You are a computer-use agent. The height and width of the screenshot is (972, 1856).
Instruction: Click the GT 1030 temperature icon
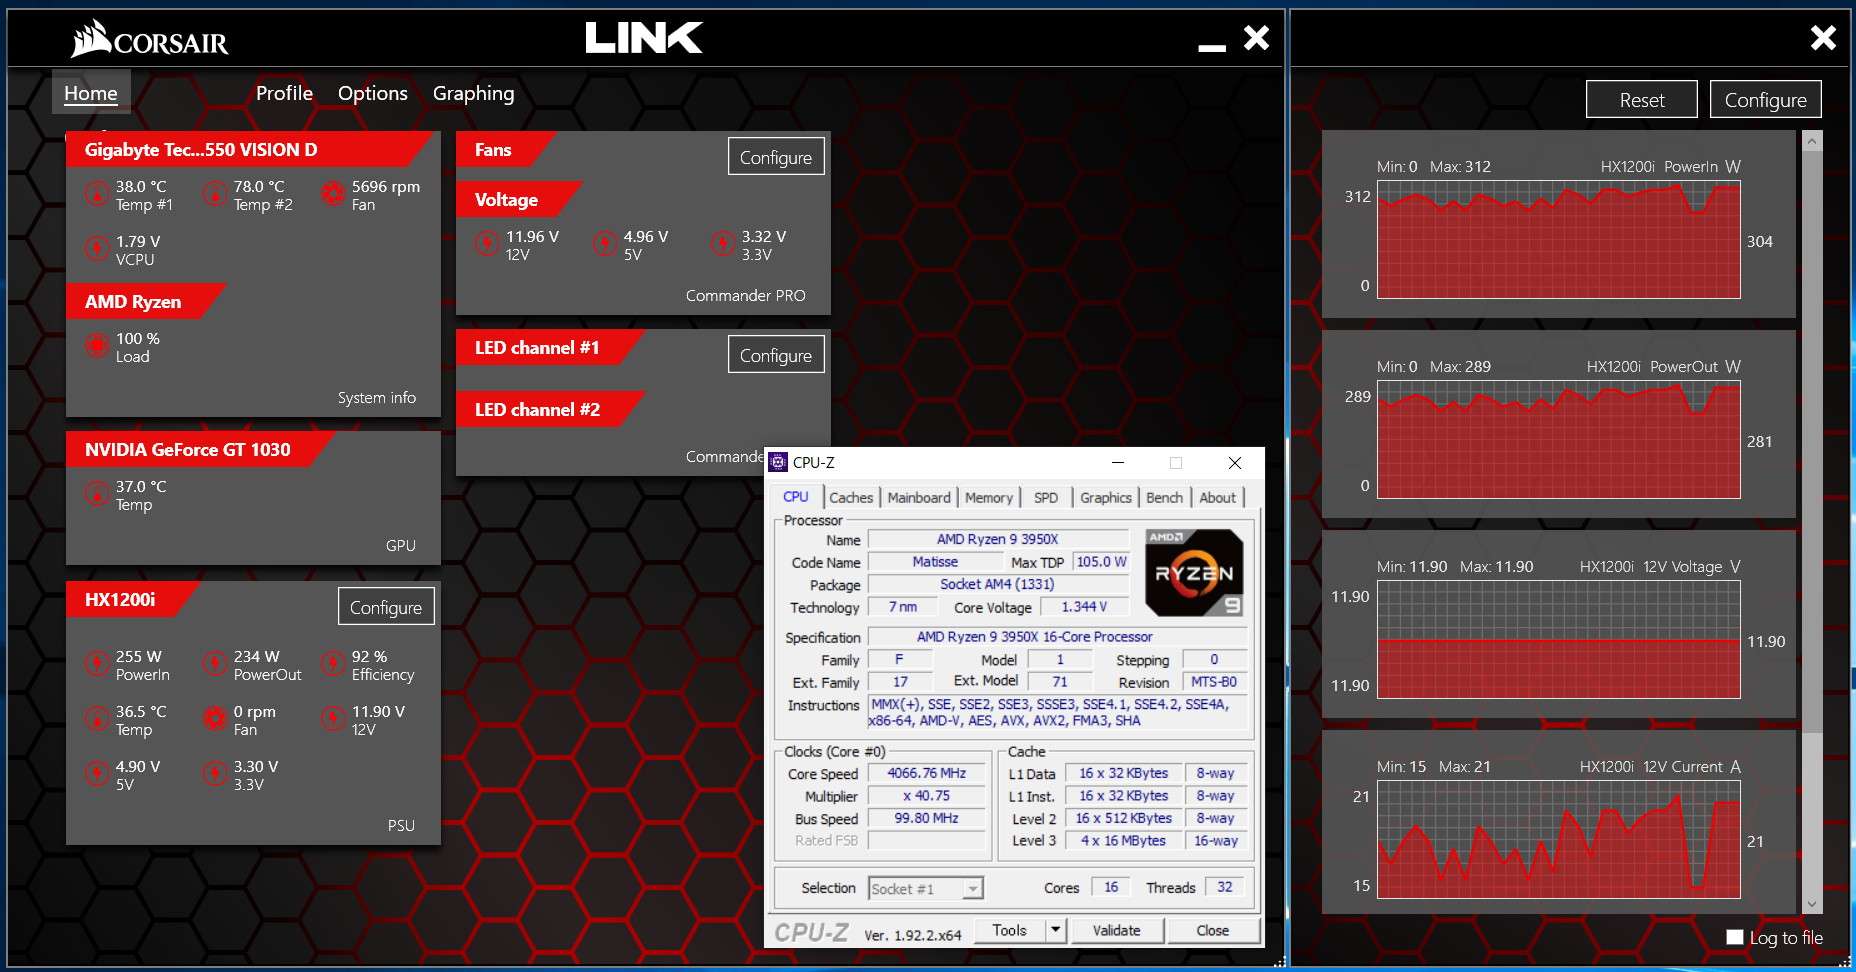(x=96, y=494)
